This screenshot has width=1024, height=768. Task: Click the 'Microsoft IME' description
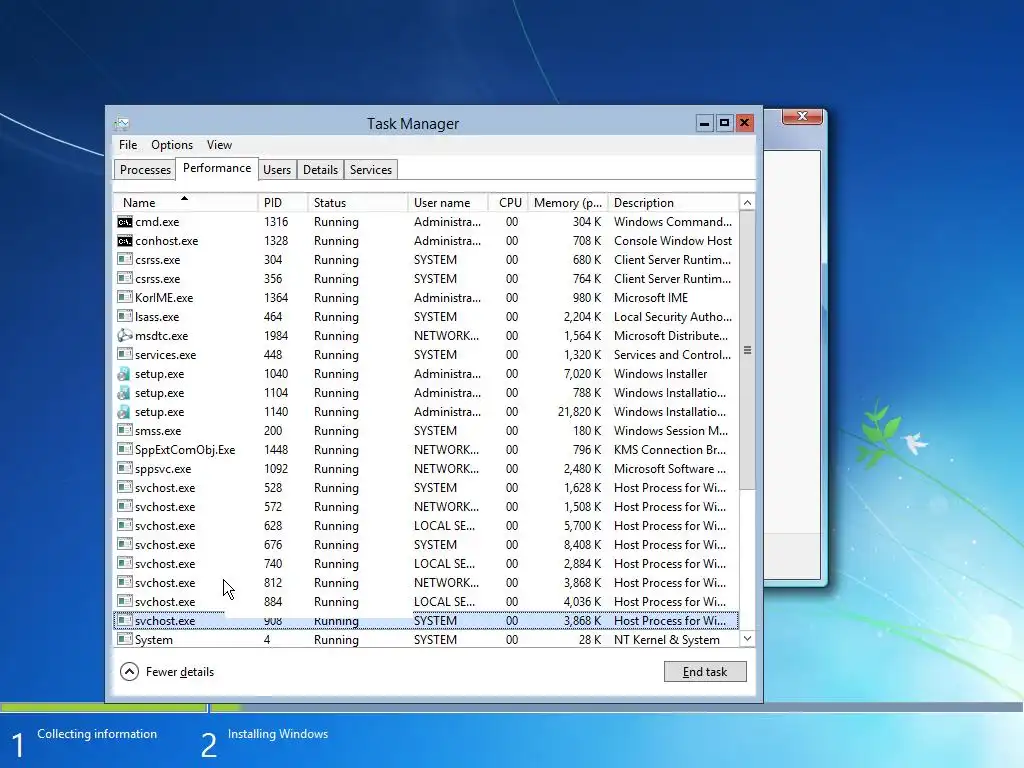tap(650, 297)
